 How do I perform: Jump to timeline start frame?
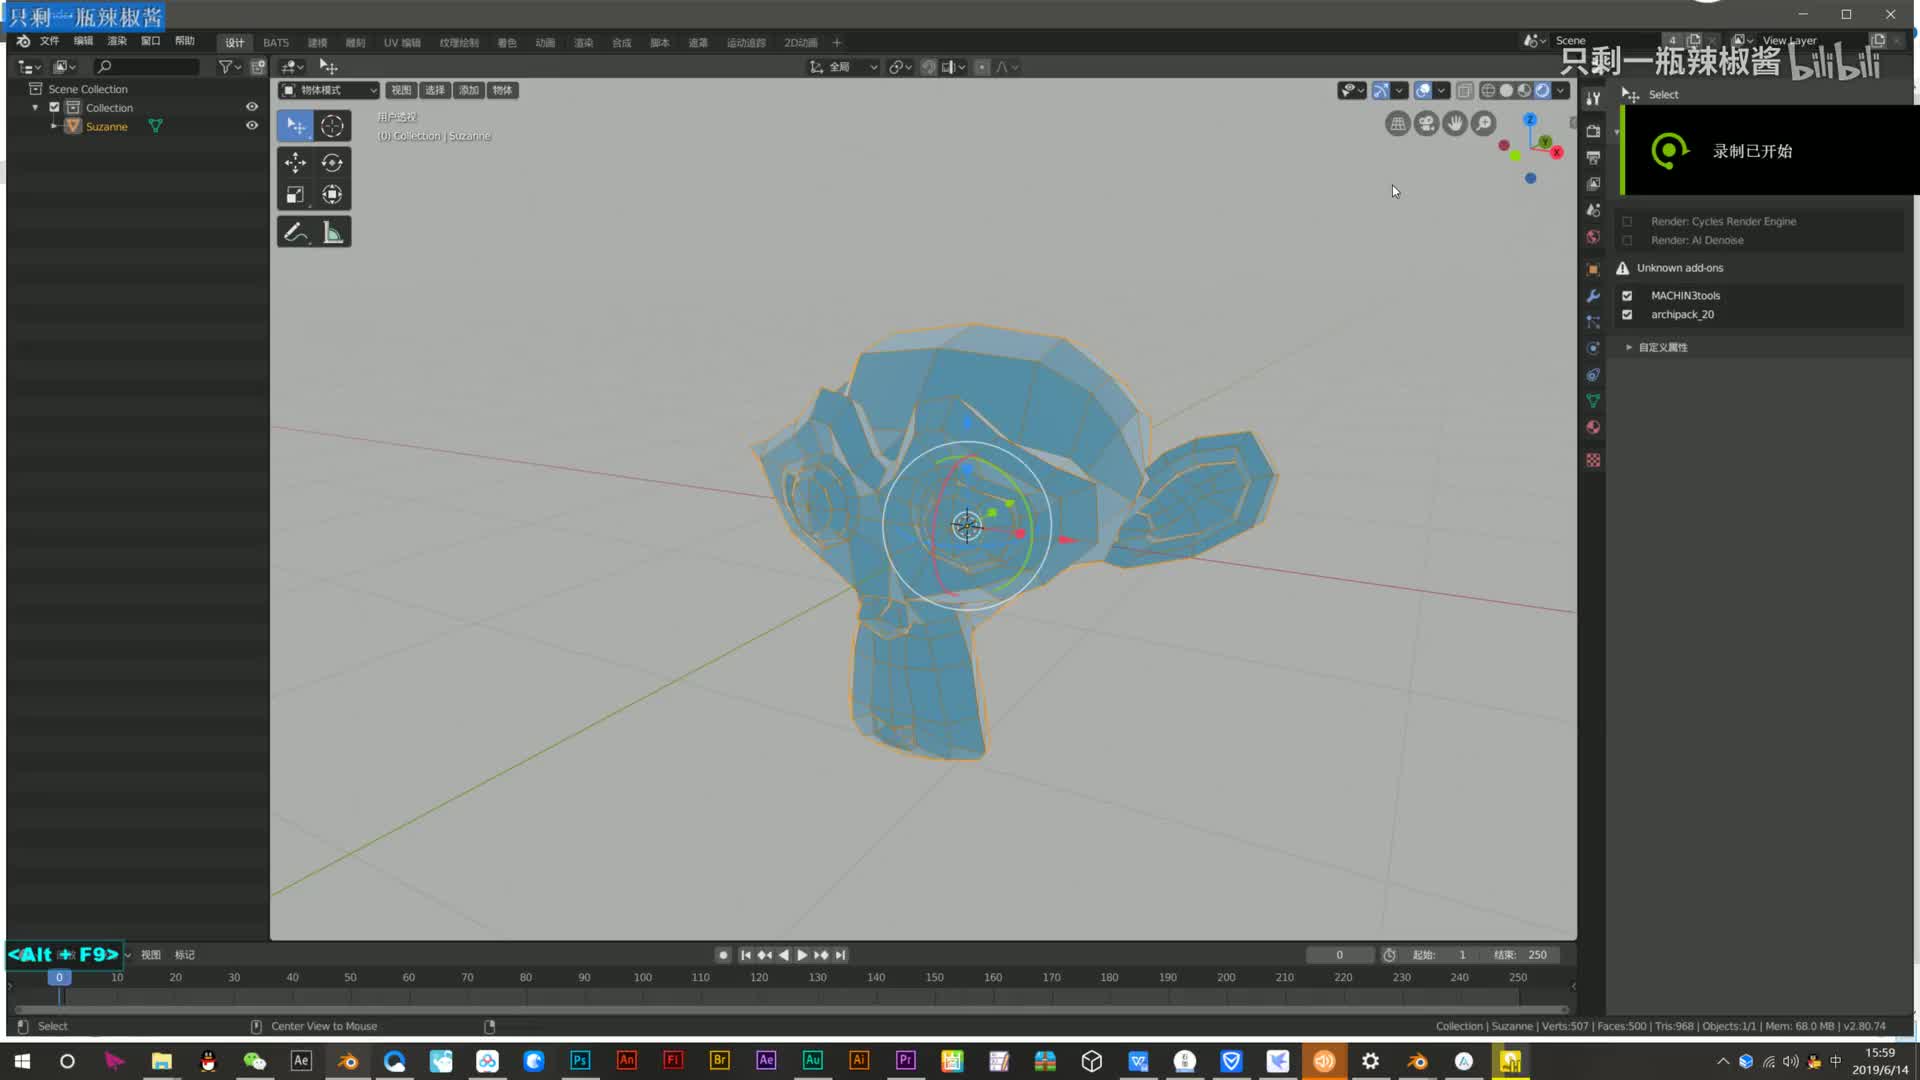(745, 955)
